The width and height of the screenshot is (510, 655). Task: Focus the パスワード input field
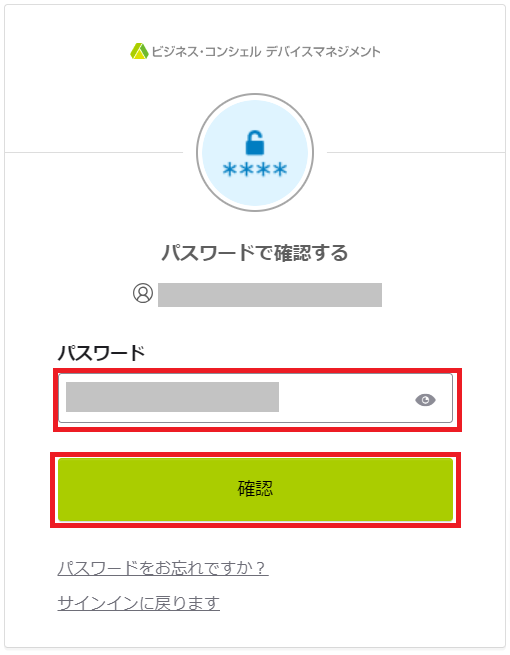(x=255, y=398)
